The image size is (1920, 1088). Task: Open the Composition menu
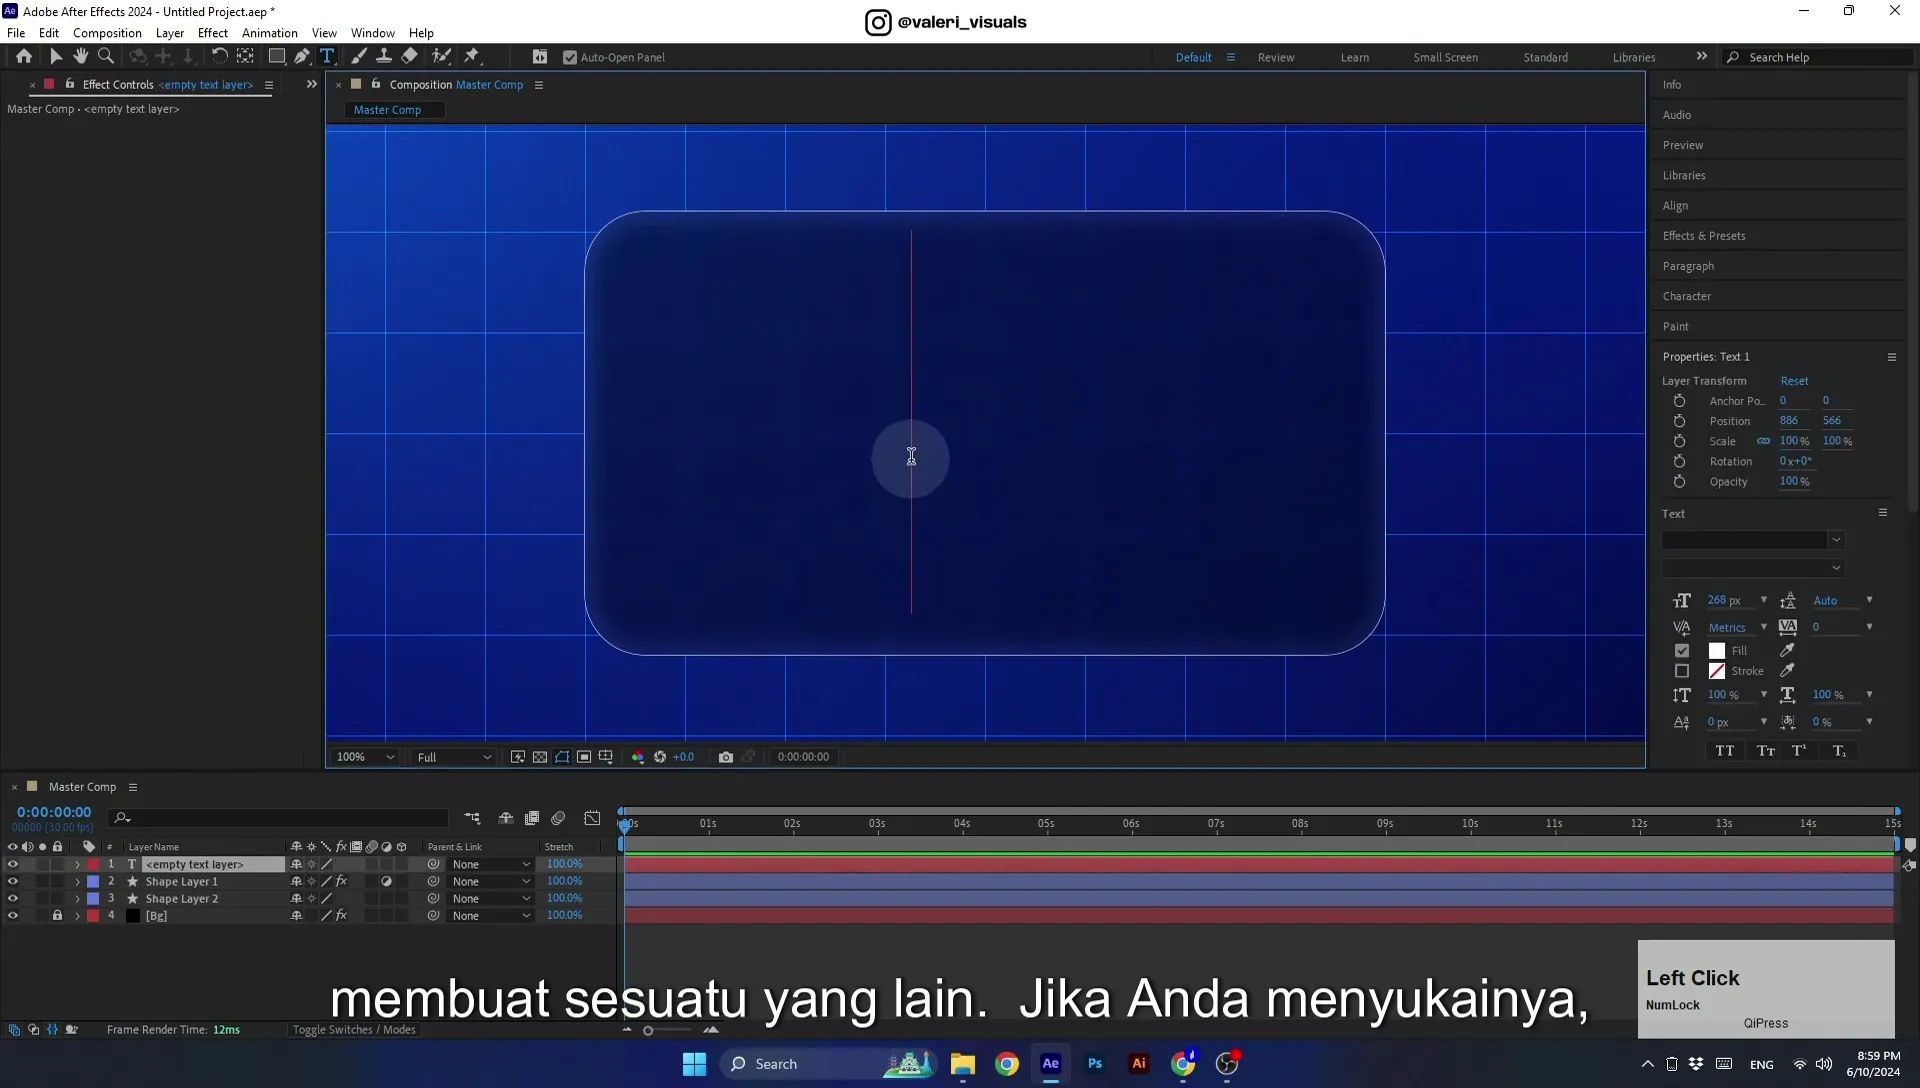tap(107, 33)
